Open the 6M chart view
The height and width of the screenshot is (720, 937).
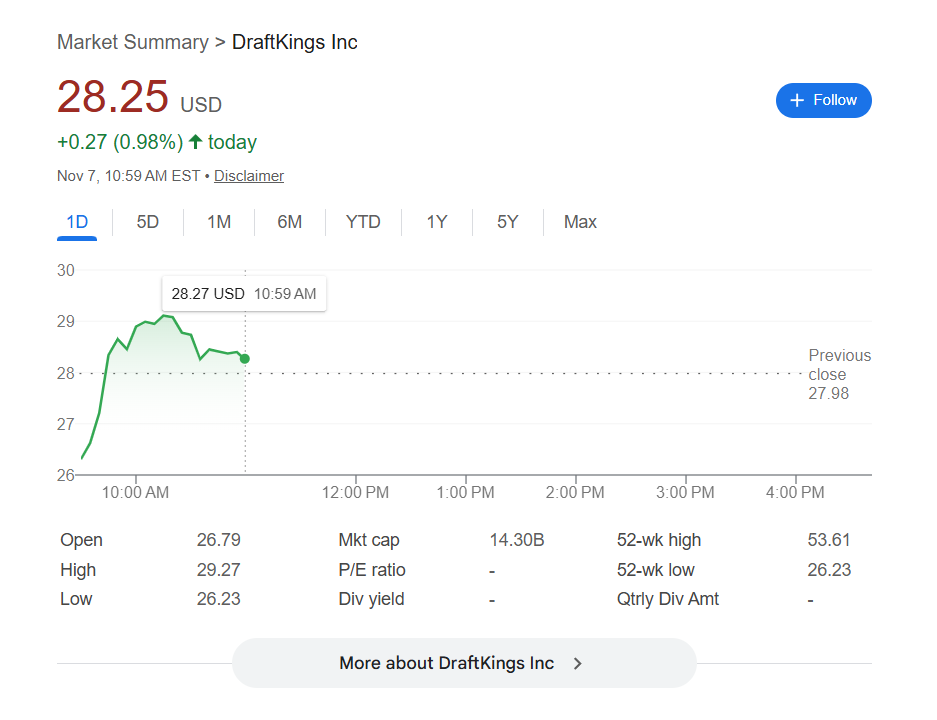(x=290, y=222)
